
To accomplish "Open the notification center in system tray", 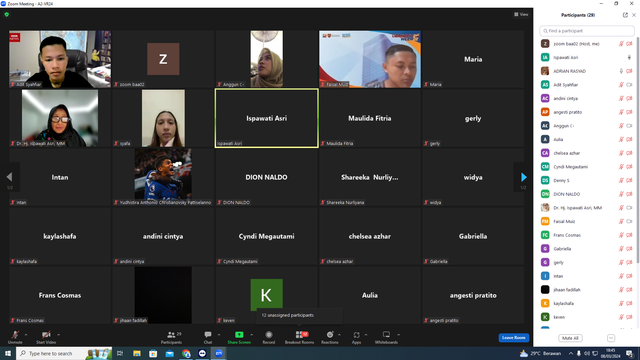I will [630, 353].
